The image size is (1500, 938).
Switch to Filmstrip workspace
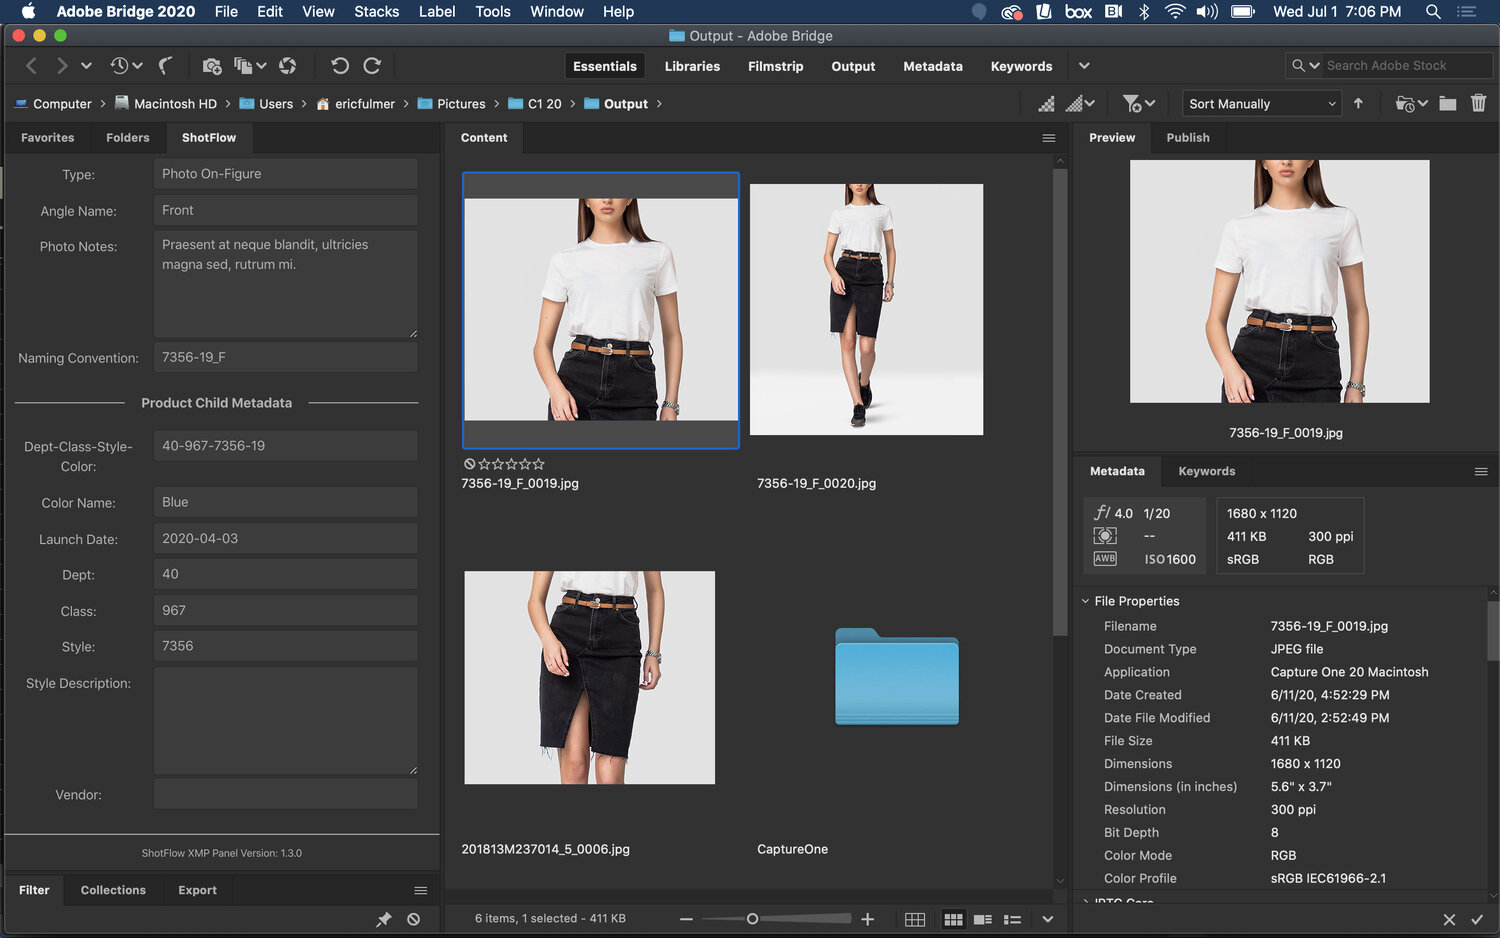pyautogui.click(x=776, y=66)
